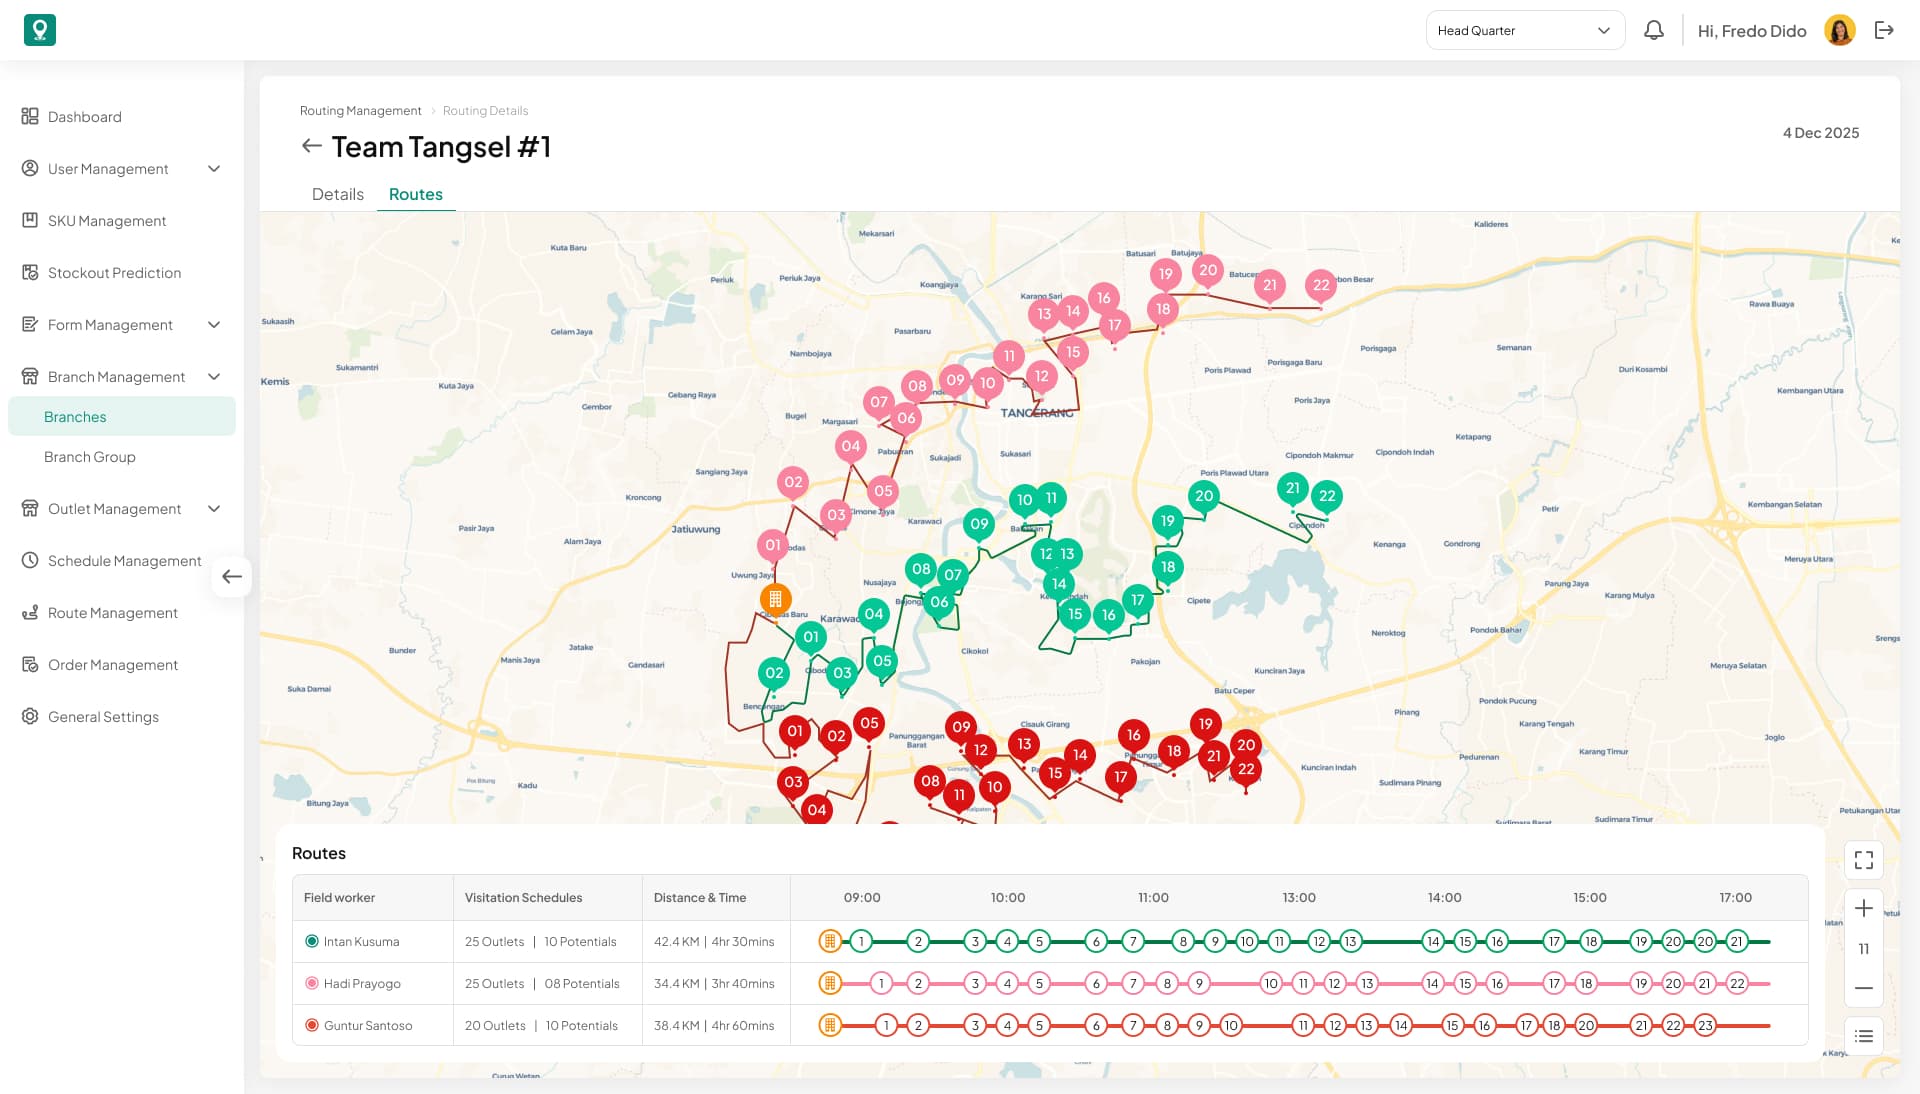Image resolution: width=1920 pixels, height=1094 pixels.
Task: Open the map list view icon
Action: [1864, 1036]
